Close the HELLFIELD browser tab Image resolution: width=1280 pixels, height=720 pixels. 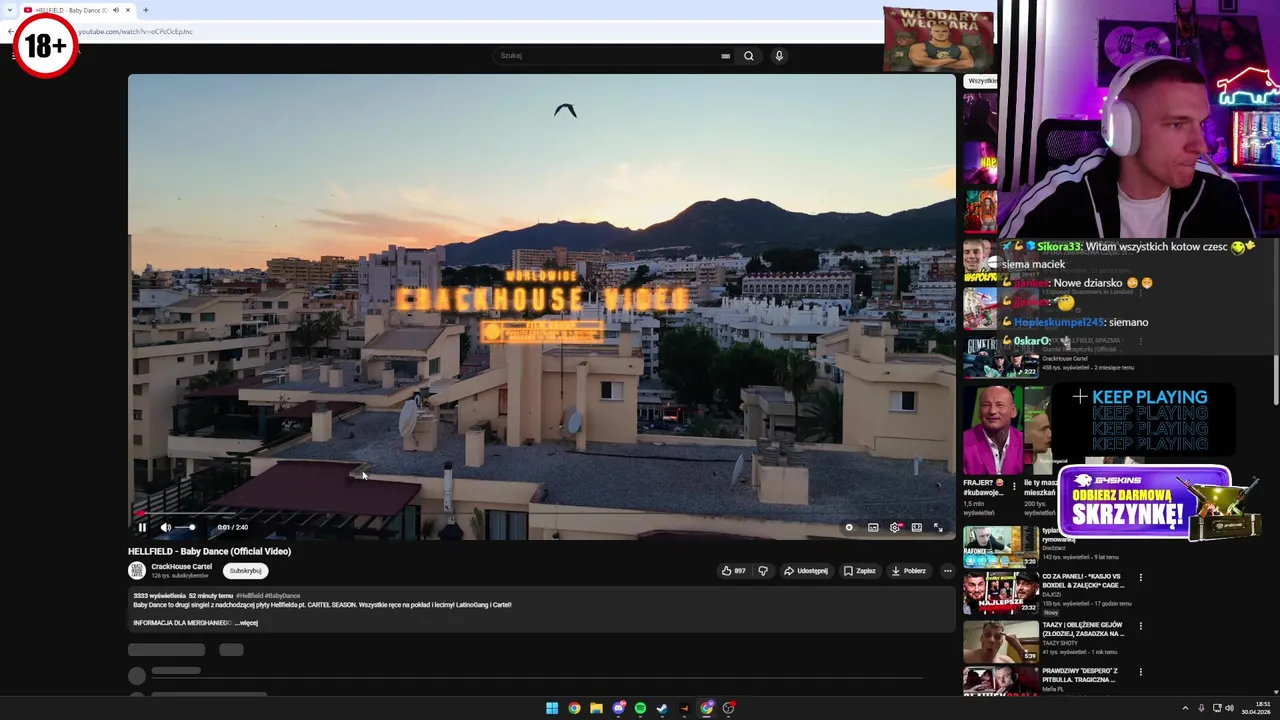point(127,10)
